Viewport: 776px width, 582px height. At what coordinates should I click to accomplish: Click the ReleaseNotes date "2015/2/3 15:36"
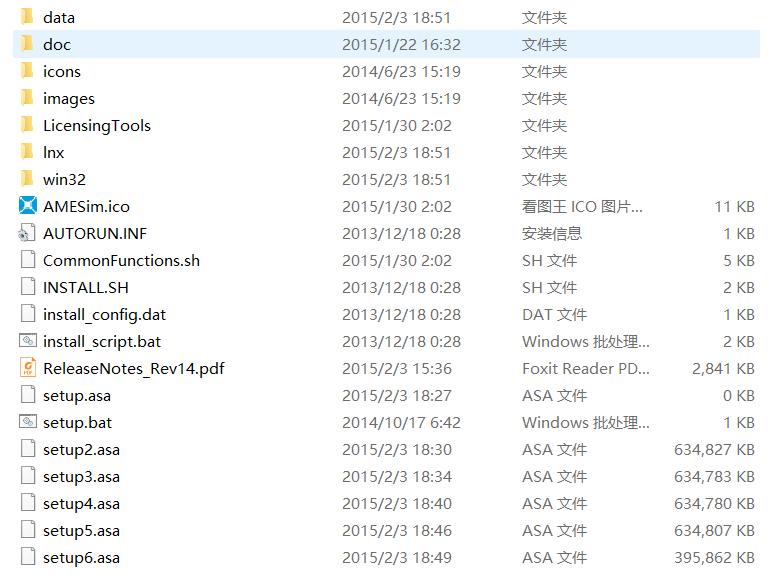point(397,369)
